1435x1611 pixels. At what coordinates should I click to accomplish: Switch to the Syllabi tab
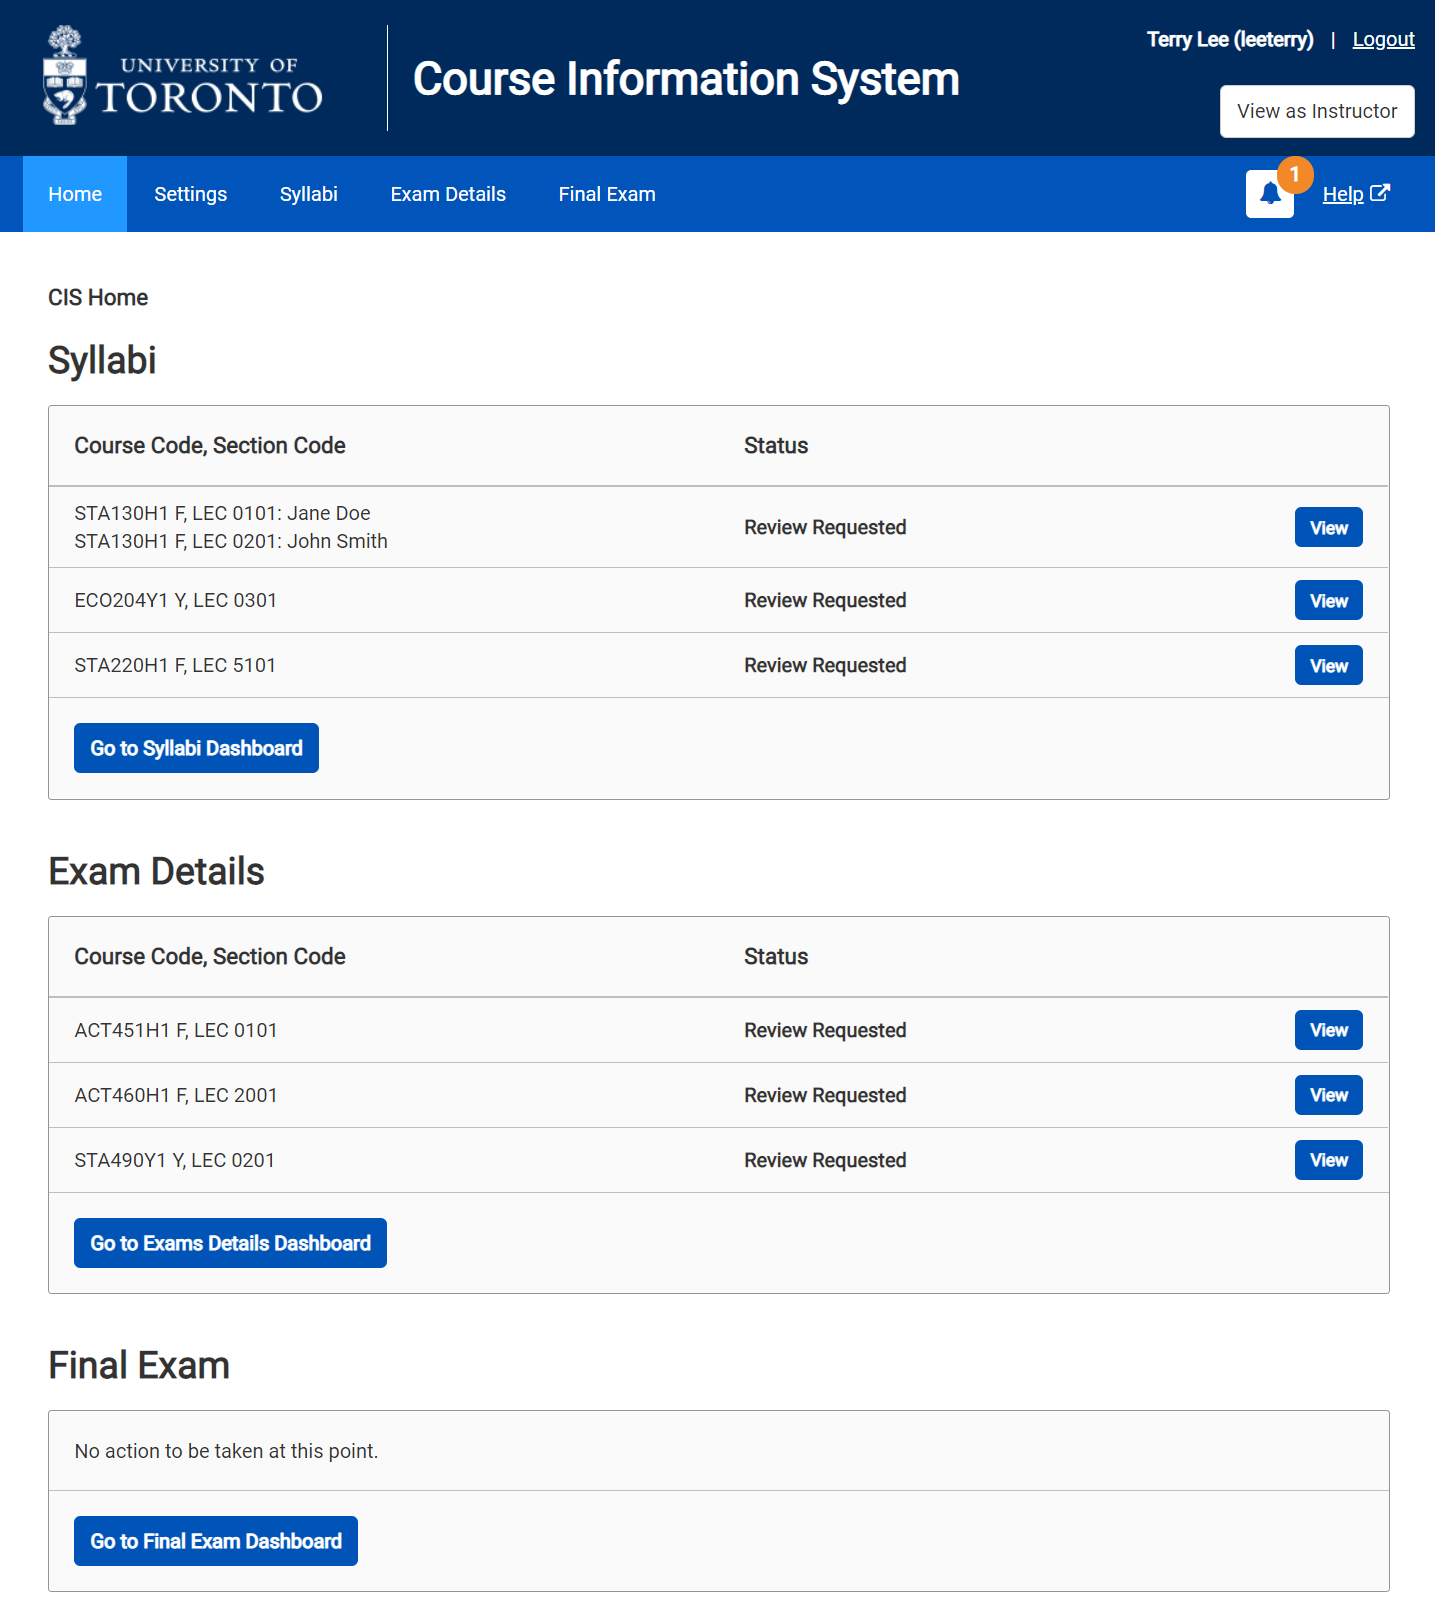(x=309, y=194)
